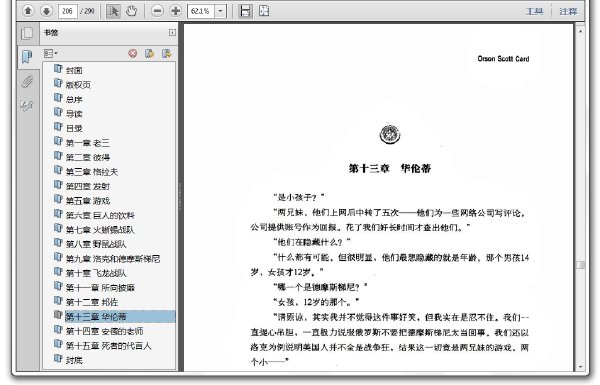
Task: Select the Hand pan tool
Action: (x=132, y=11)
